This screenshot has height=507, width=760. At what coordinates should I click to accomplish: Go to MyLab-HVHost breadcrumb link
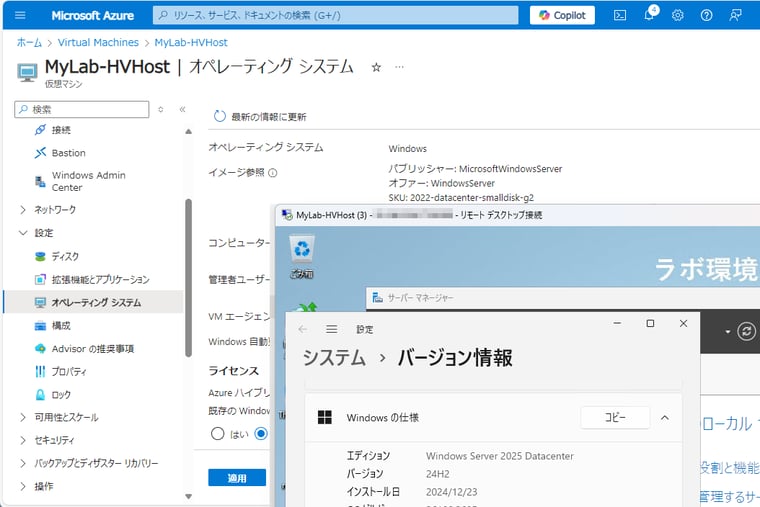pyautogui.click(x=191, y=43)
